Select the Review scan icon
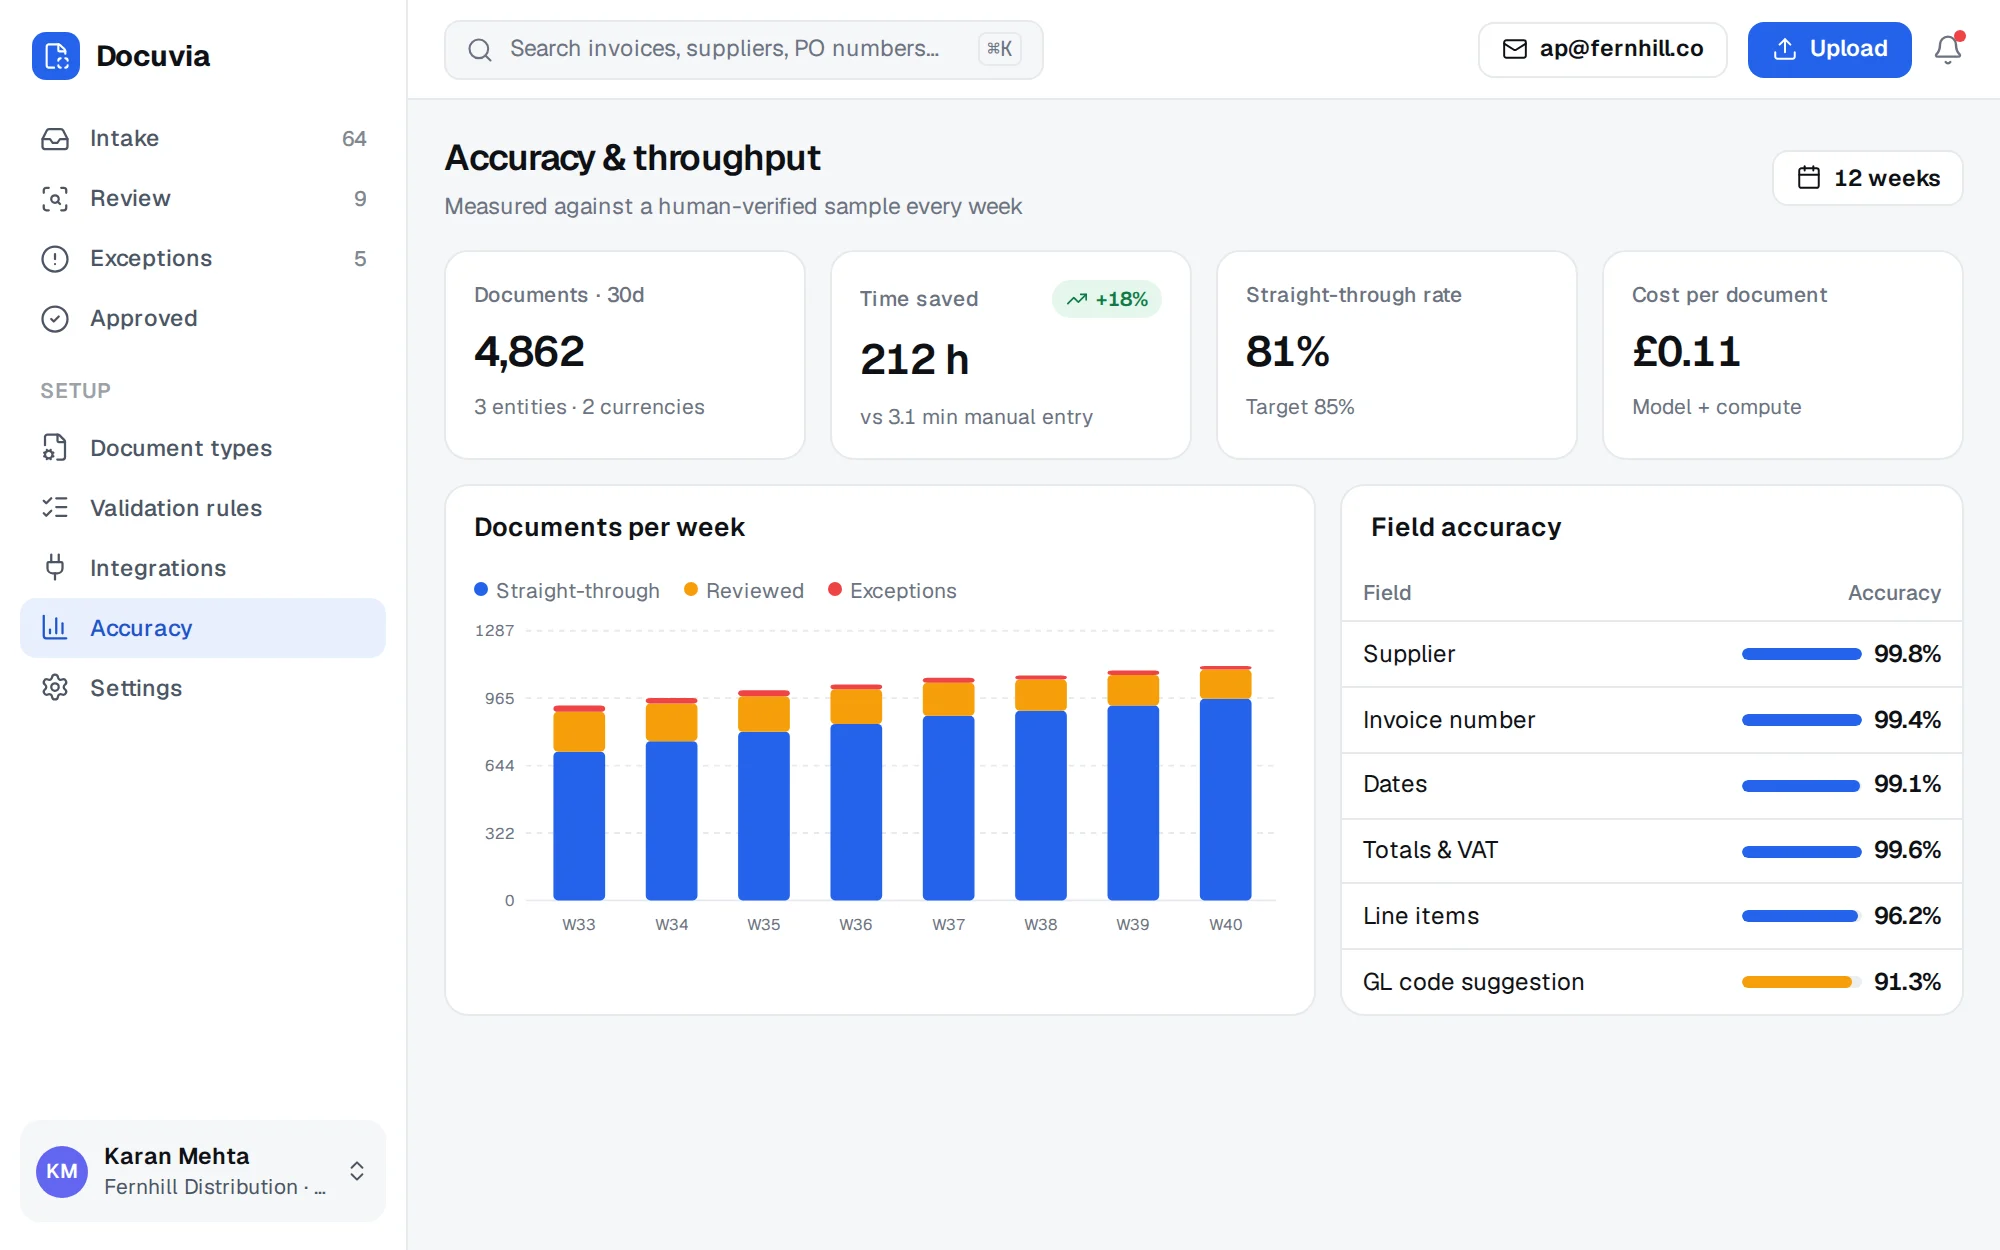 [x=55, y=199]
